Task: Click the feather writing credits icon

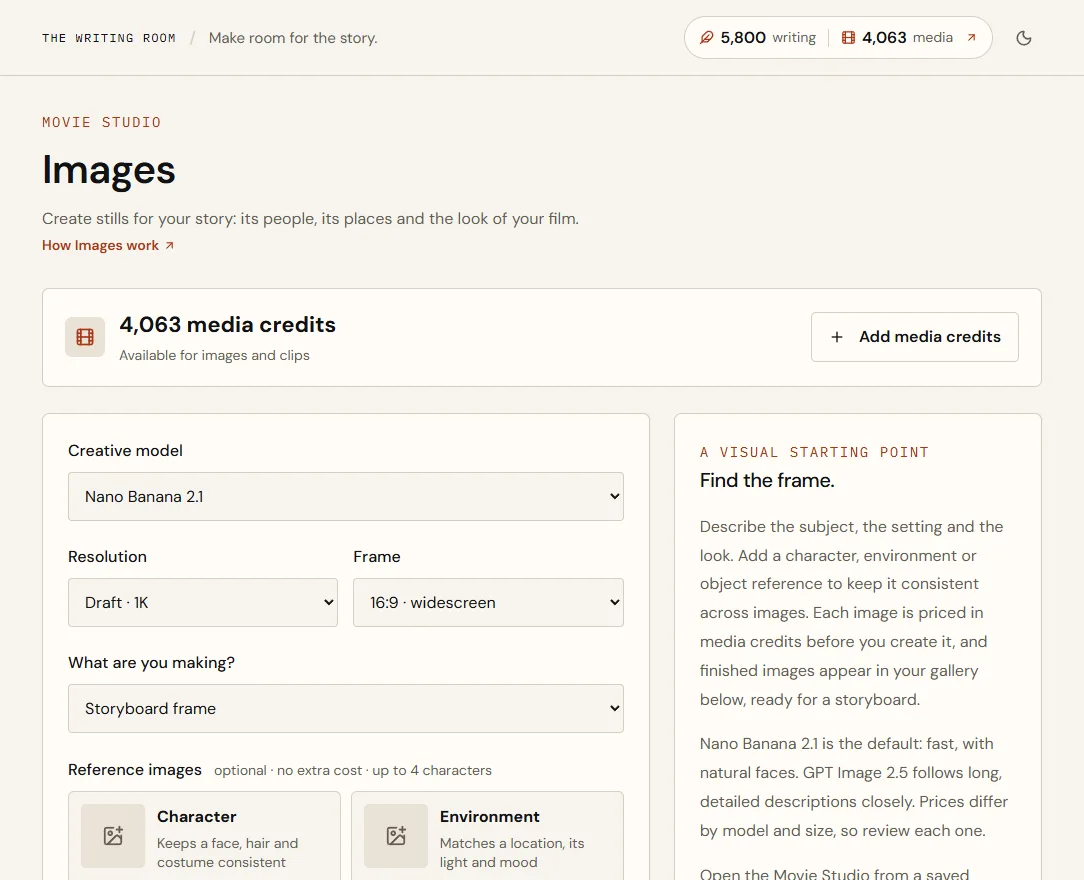Action: point(706,37)
